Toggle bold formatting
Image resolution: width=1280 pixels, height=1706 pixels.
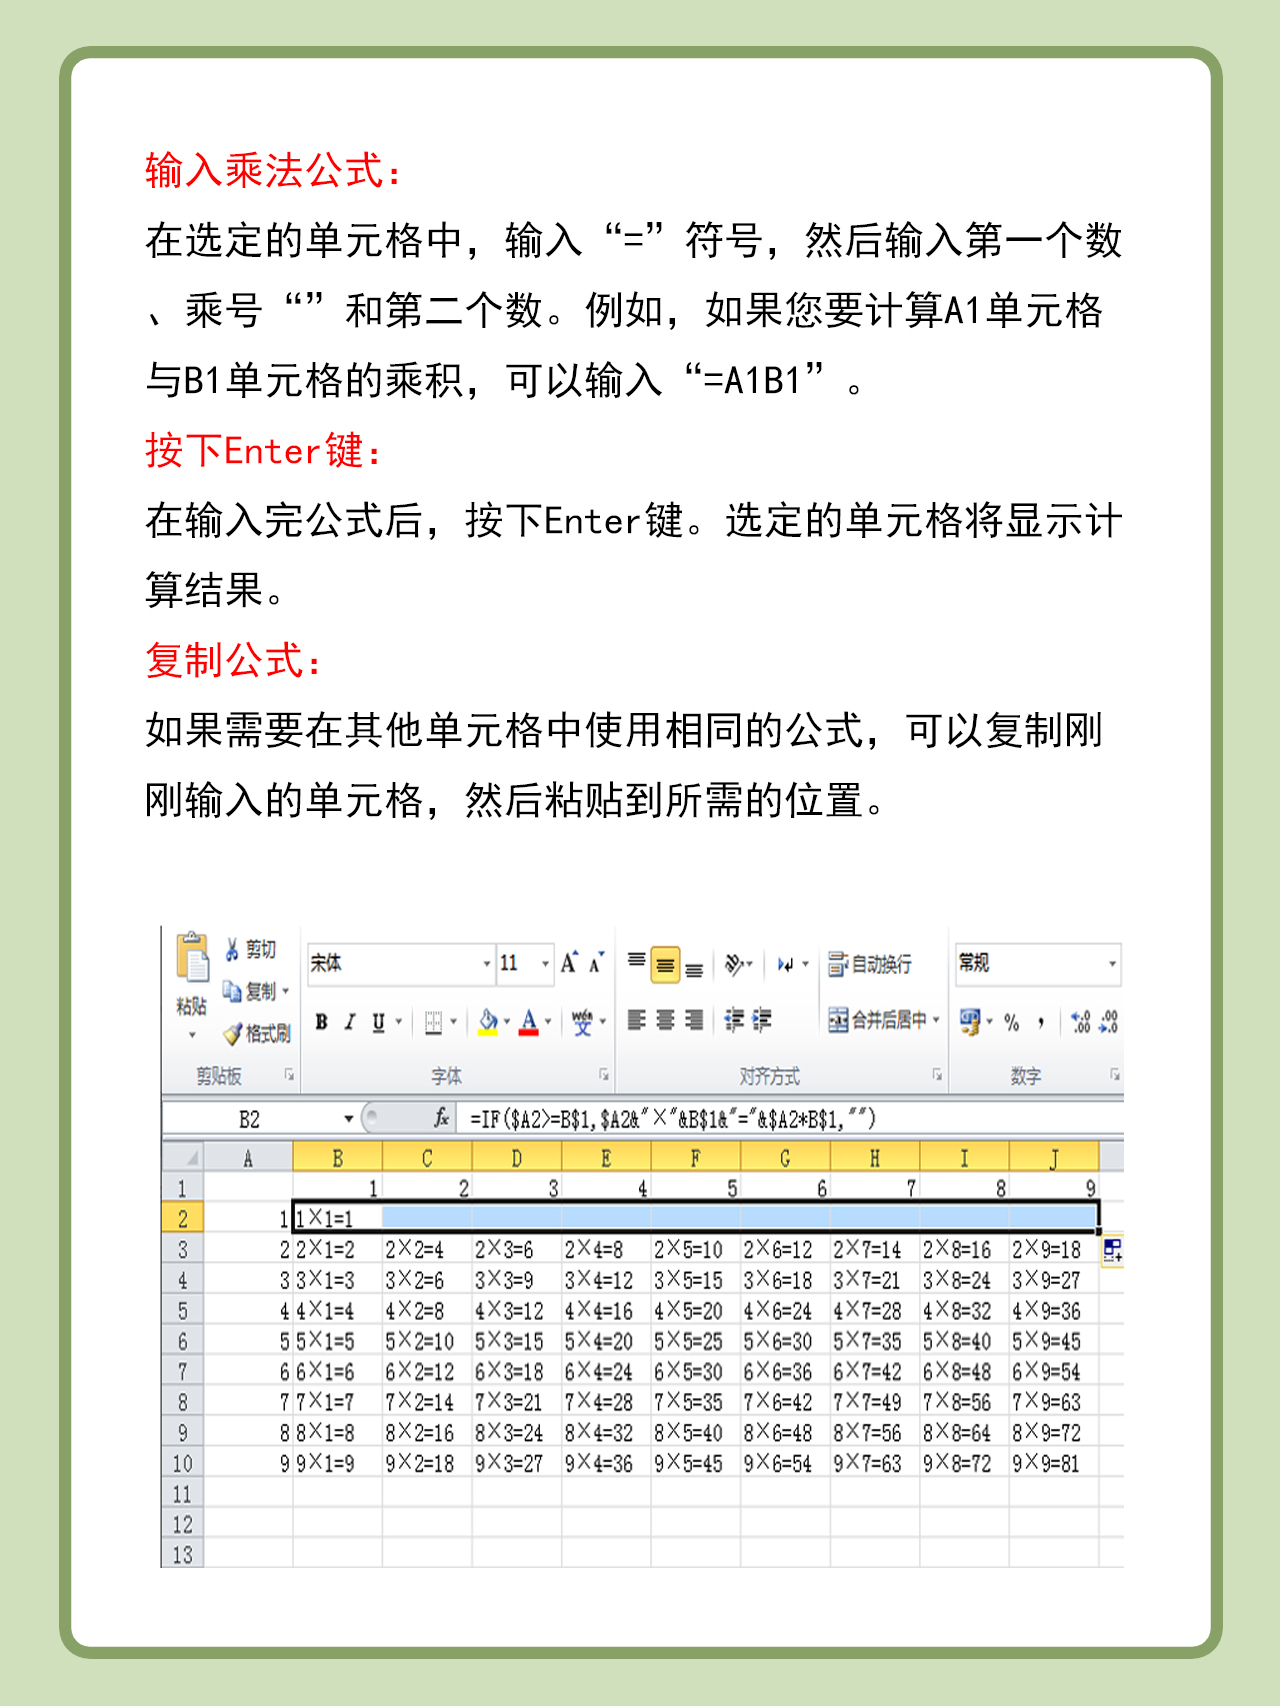tap(321, 1022)
